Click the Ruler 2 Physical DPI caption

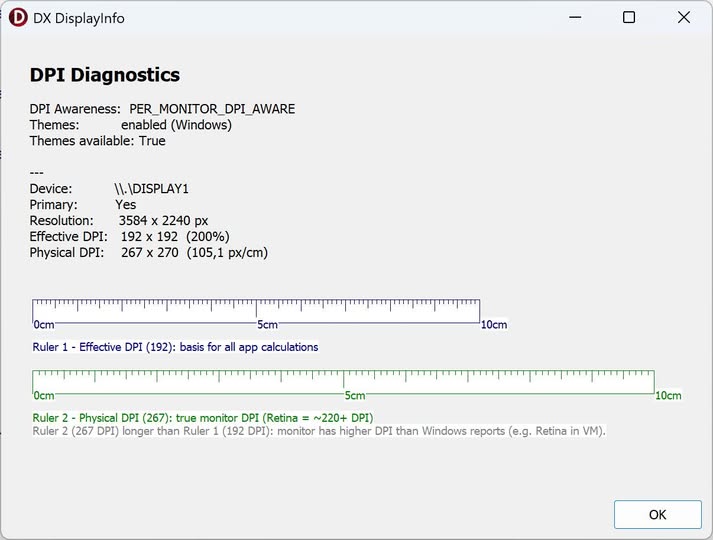coord(203,418)
